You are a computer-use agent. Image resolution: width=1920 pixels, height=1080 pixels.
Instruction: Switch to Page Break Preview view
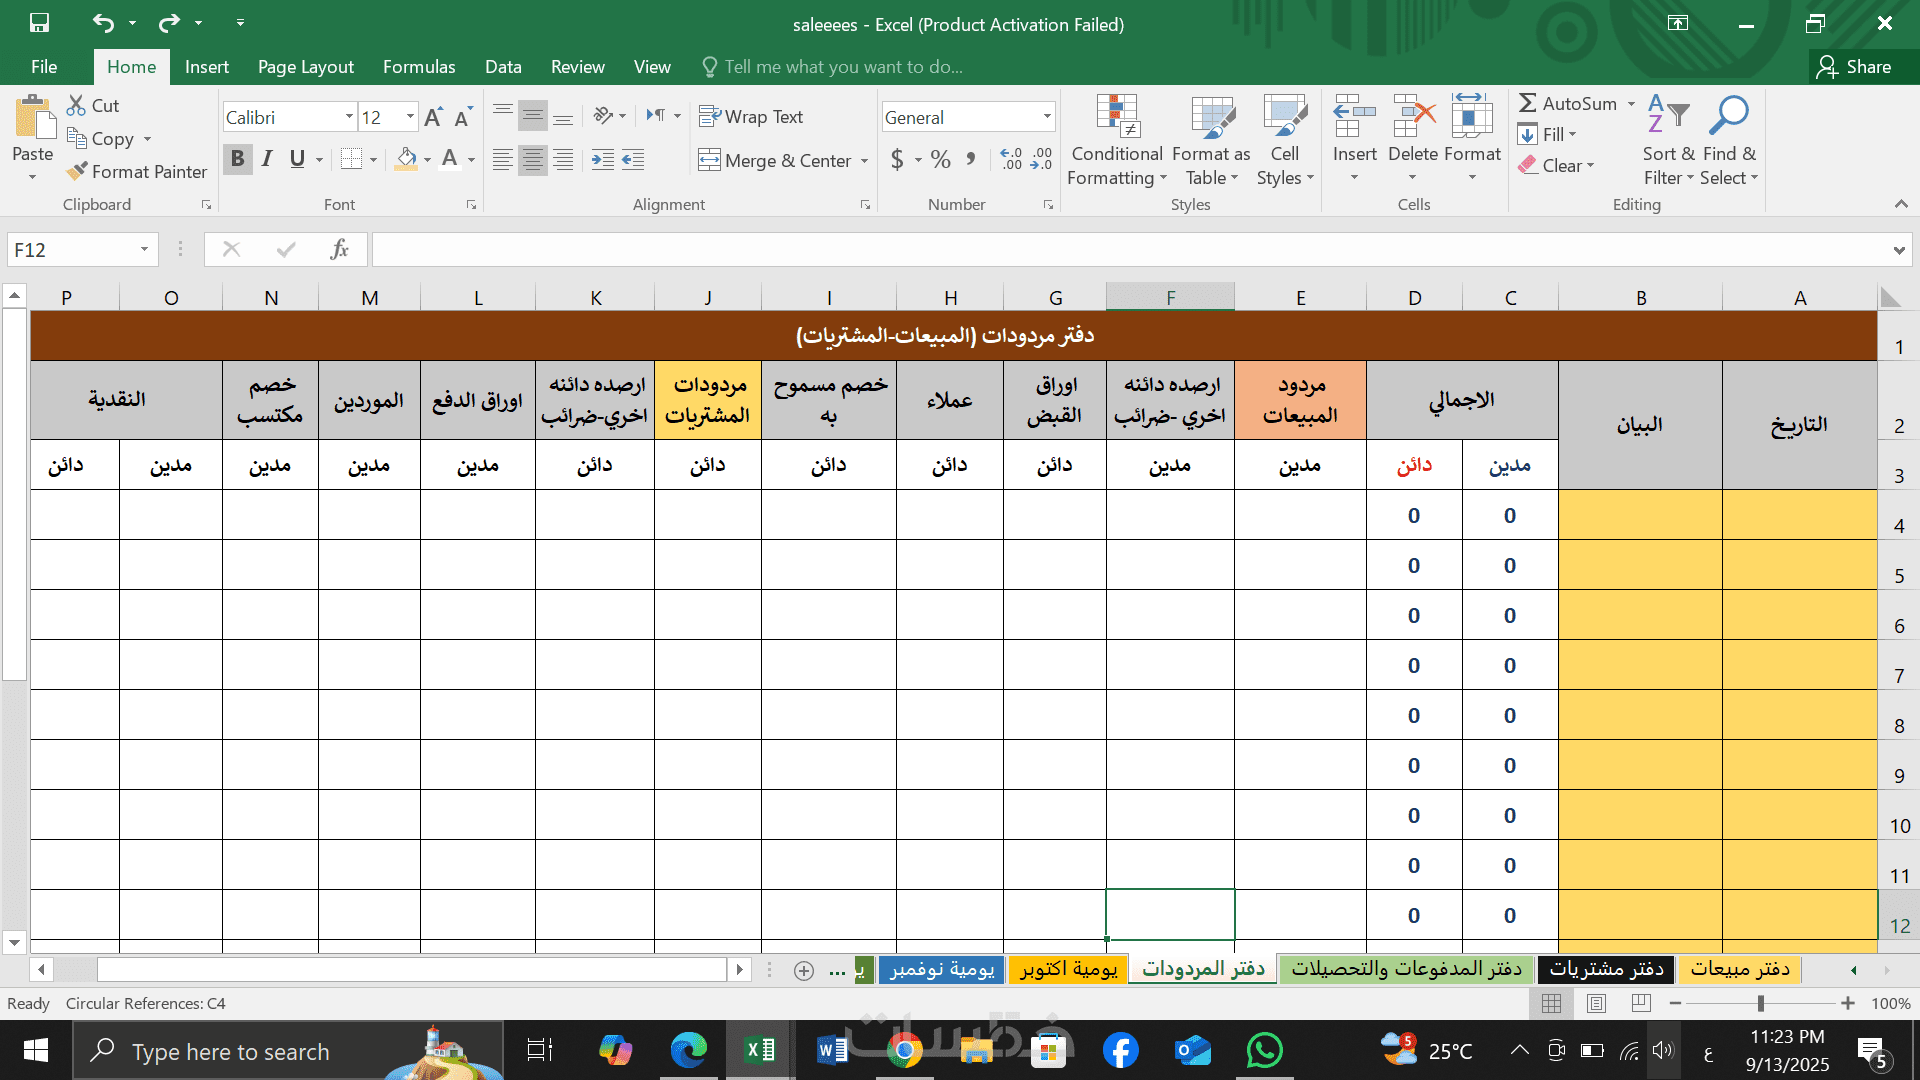(x=1642, y=1003)
